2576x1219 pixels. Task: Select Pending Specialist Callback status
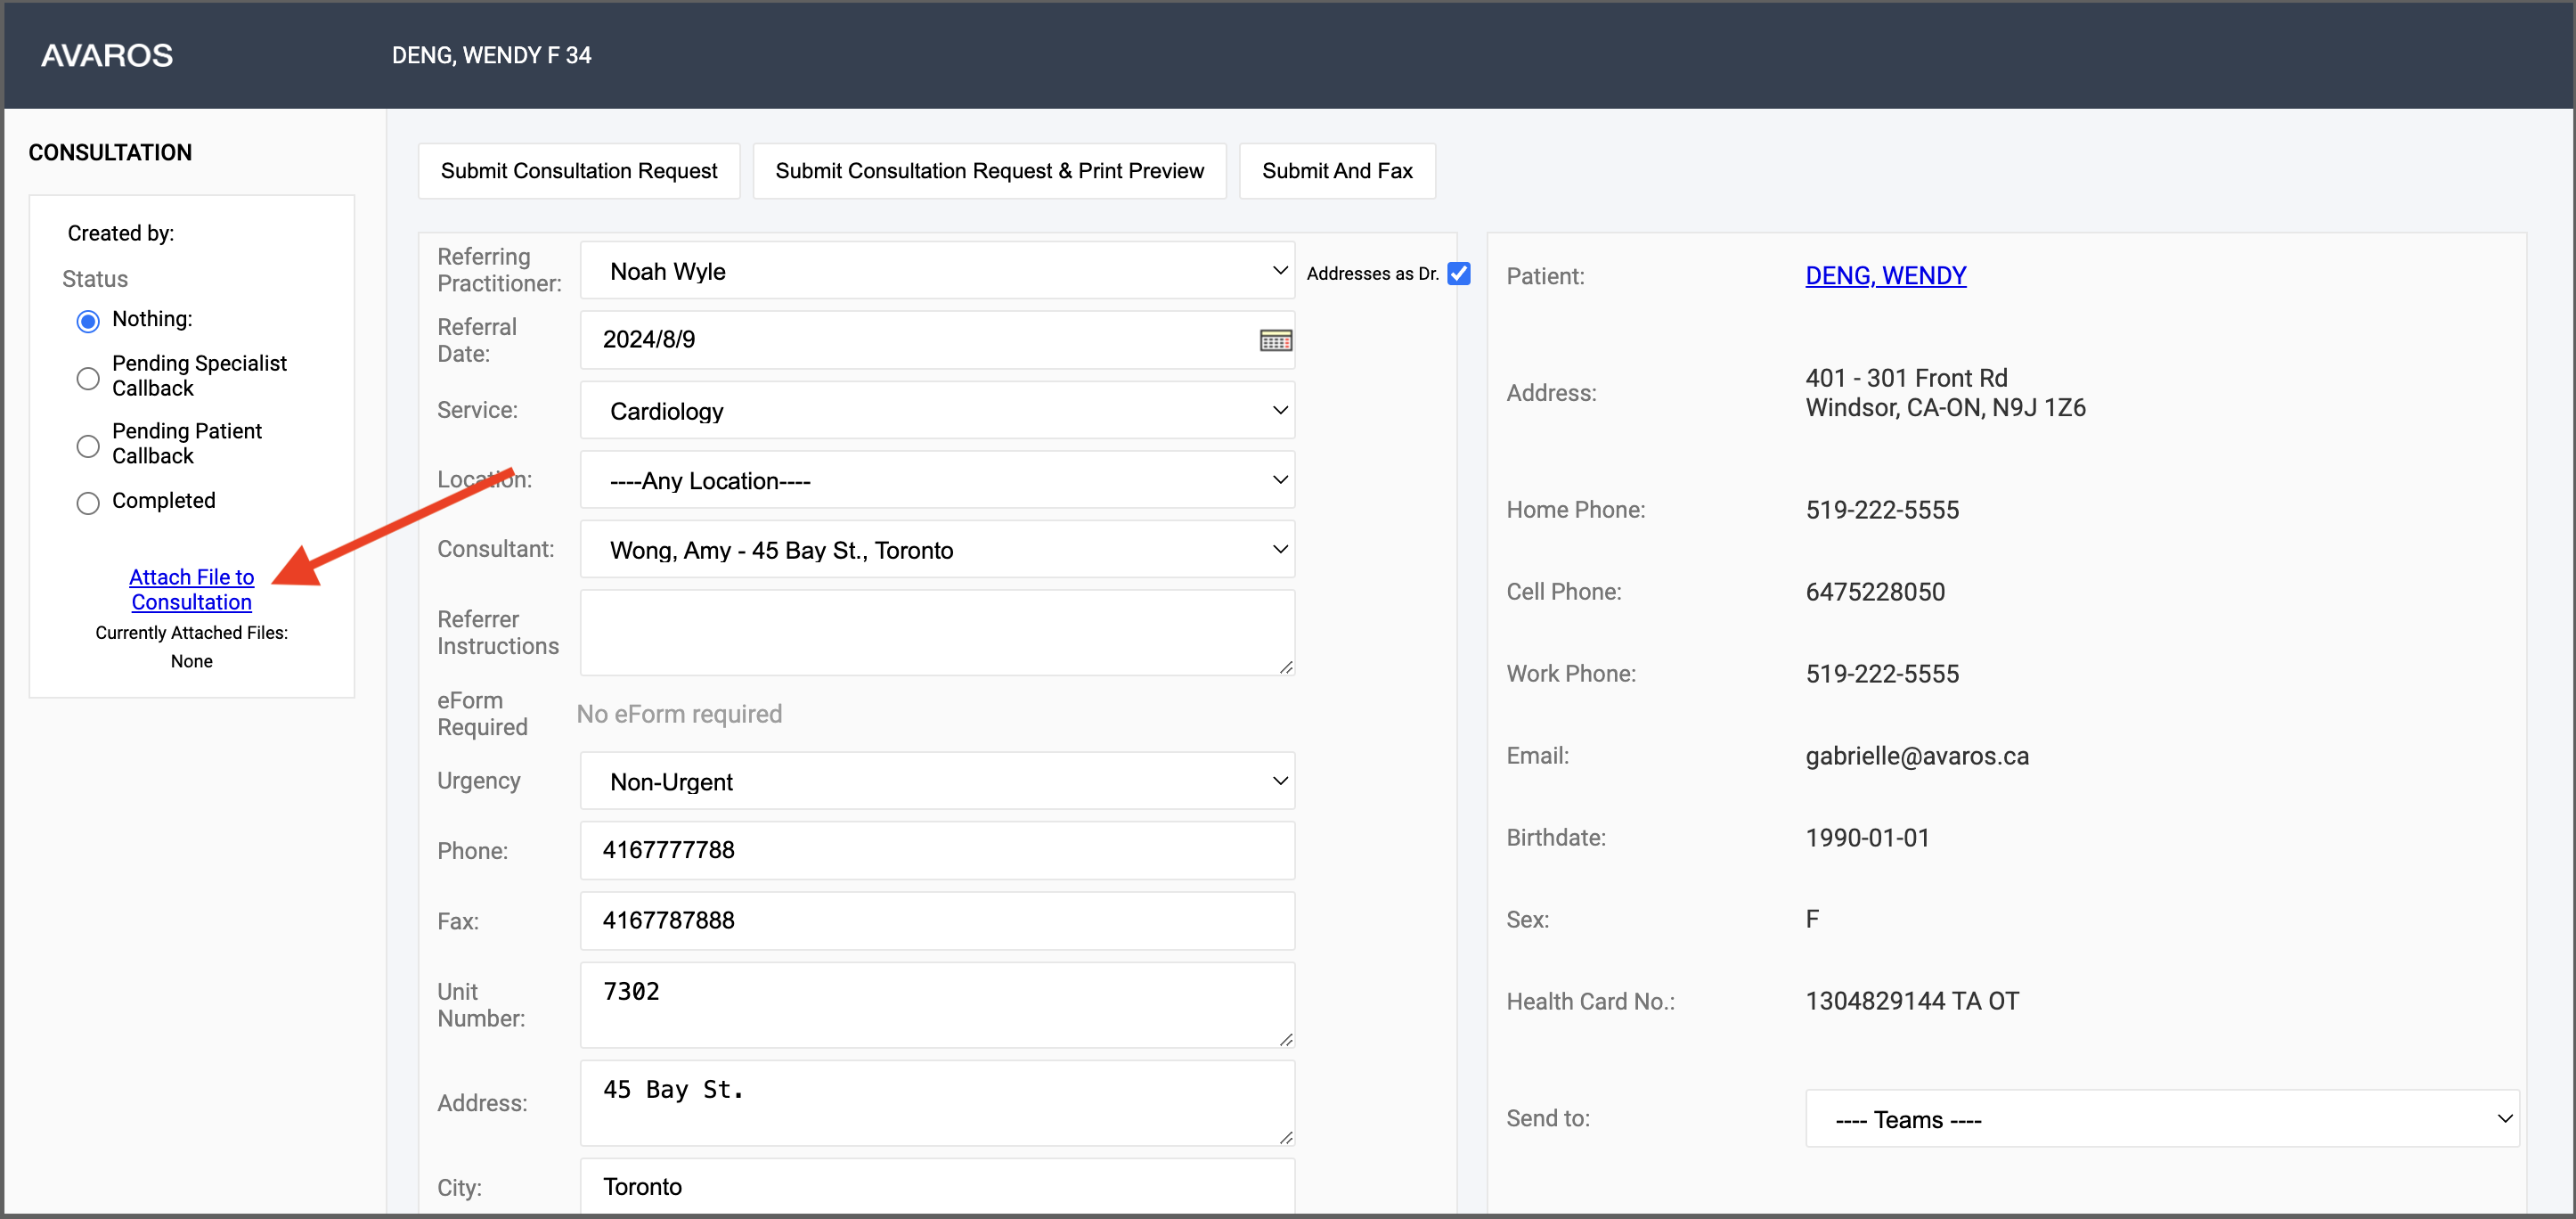[88, 378]
